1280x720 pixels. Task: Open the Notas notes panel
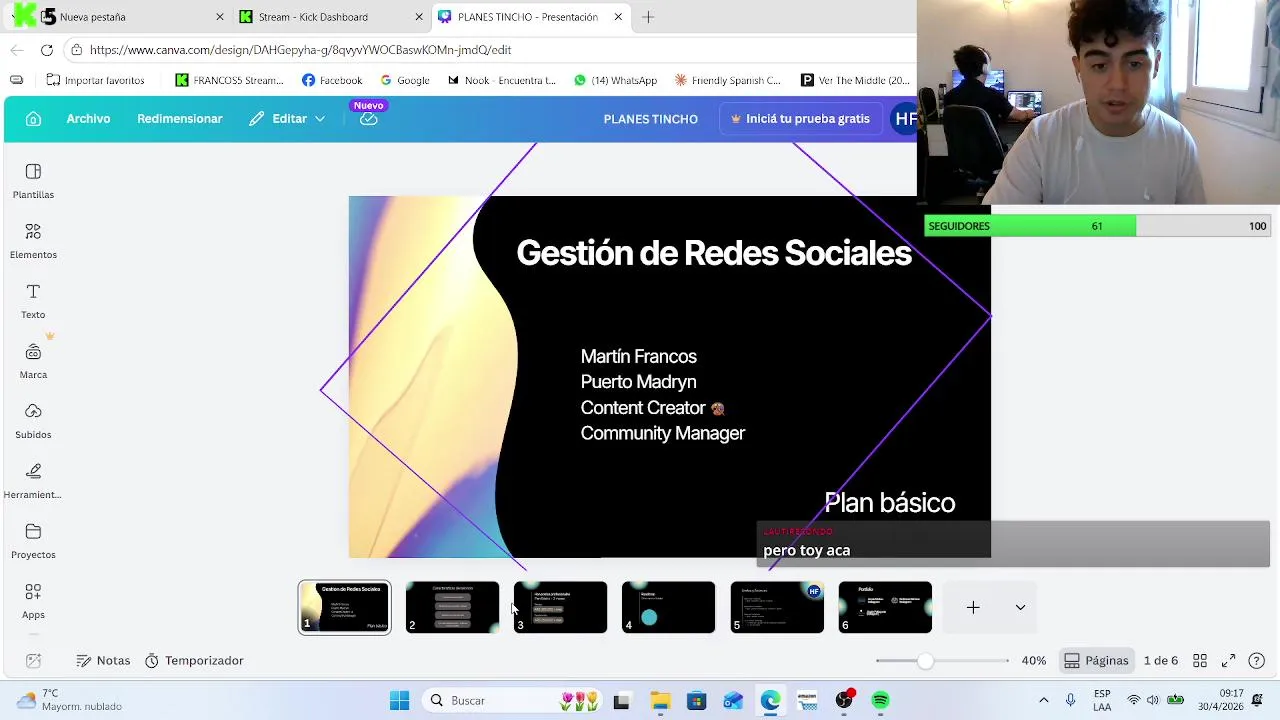click(x=103, y=661)
